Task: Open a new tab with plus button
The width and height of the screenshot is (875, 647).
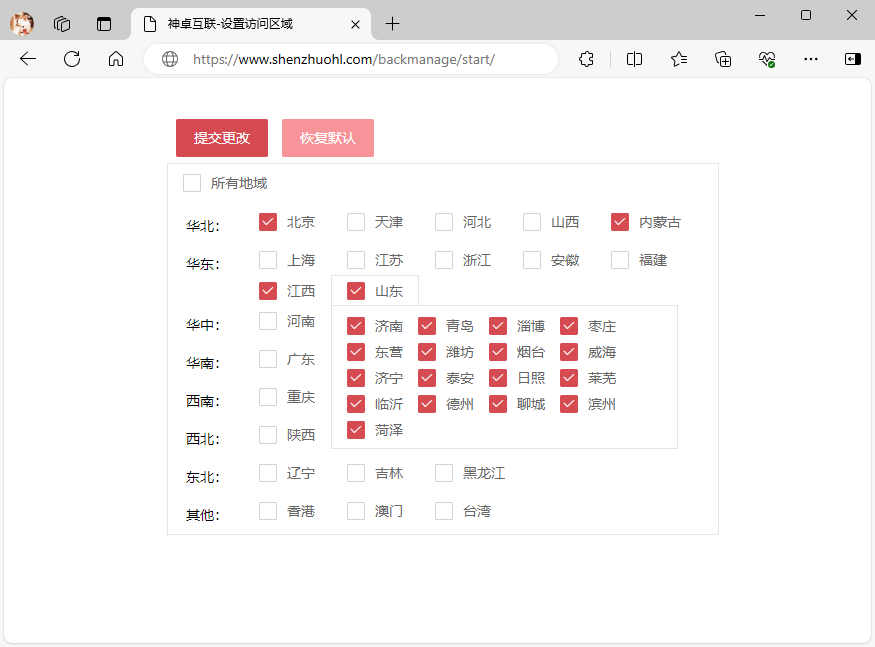Action: point(393,24)
